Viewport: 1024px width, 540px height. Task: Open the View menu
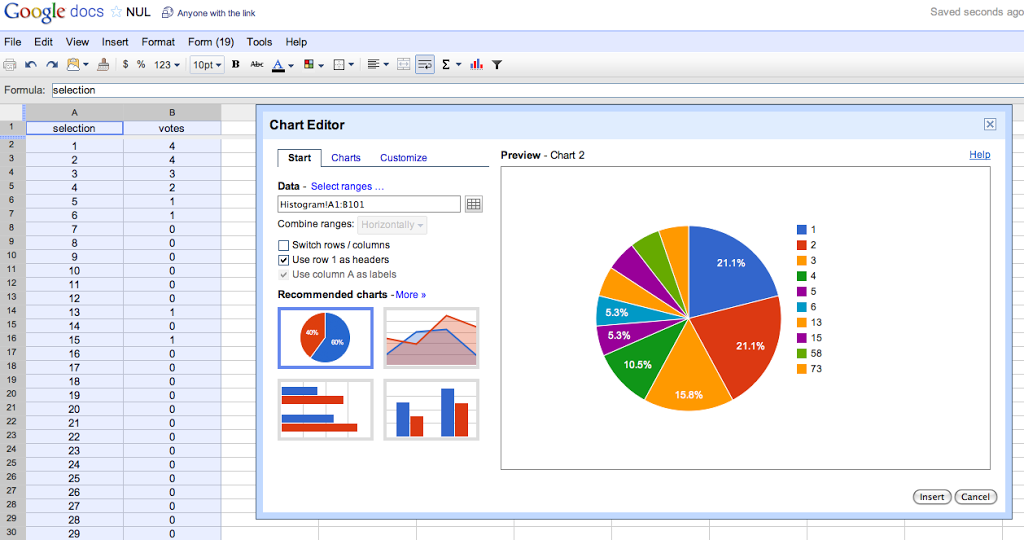(x=77, y=42)
